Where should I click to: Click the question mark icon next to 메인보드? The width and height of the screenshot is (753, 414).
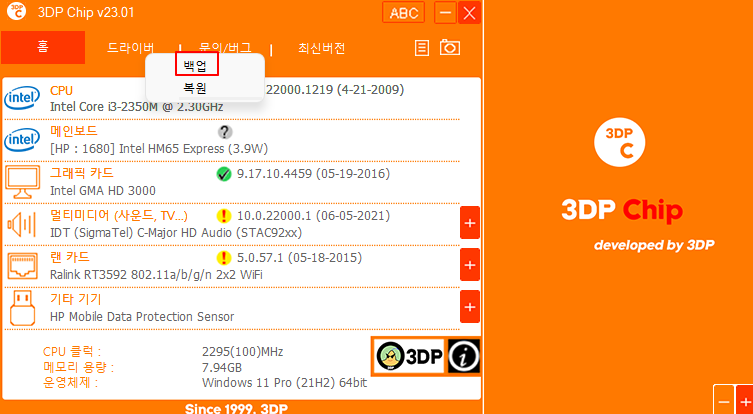(x=225, y=133)
